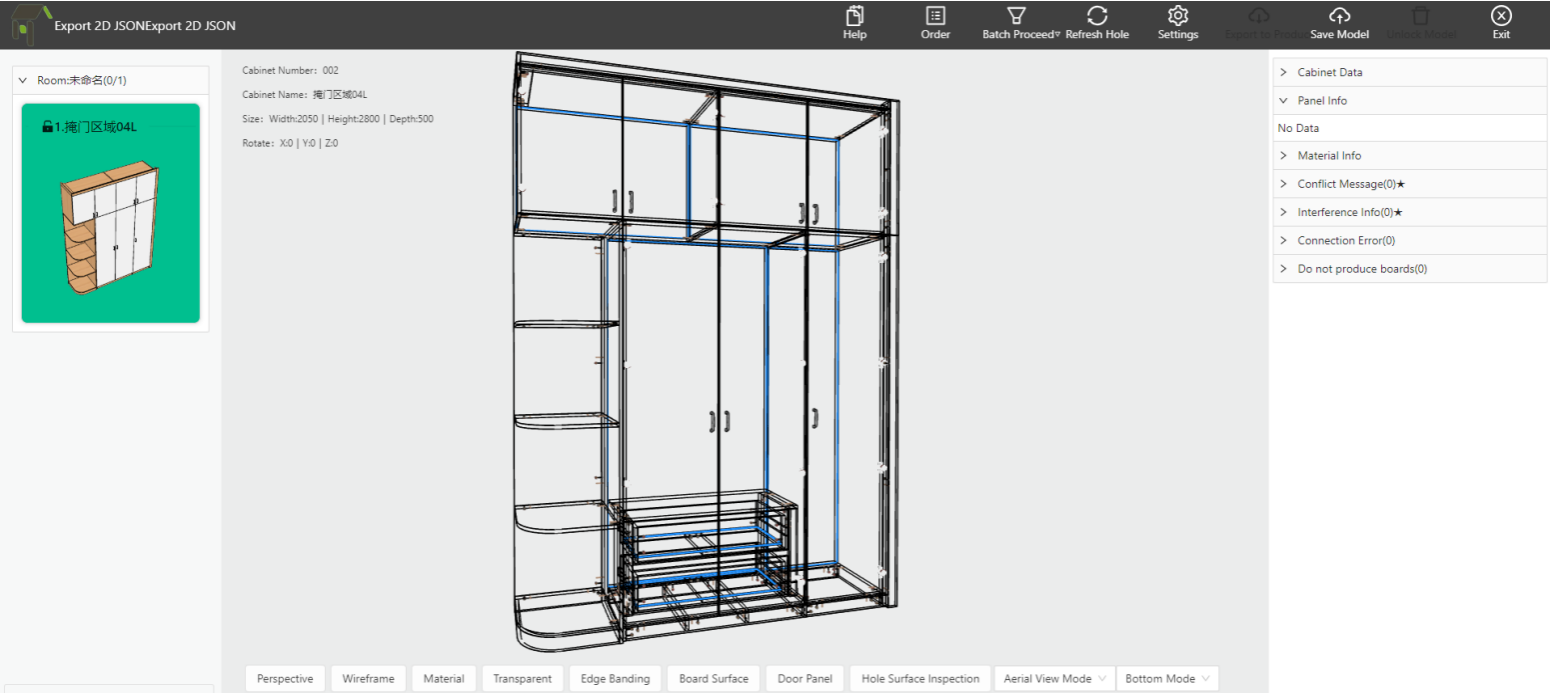Toggle Hole Surface Inspection mode

(x=921, y=678)
